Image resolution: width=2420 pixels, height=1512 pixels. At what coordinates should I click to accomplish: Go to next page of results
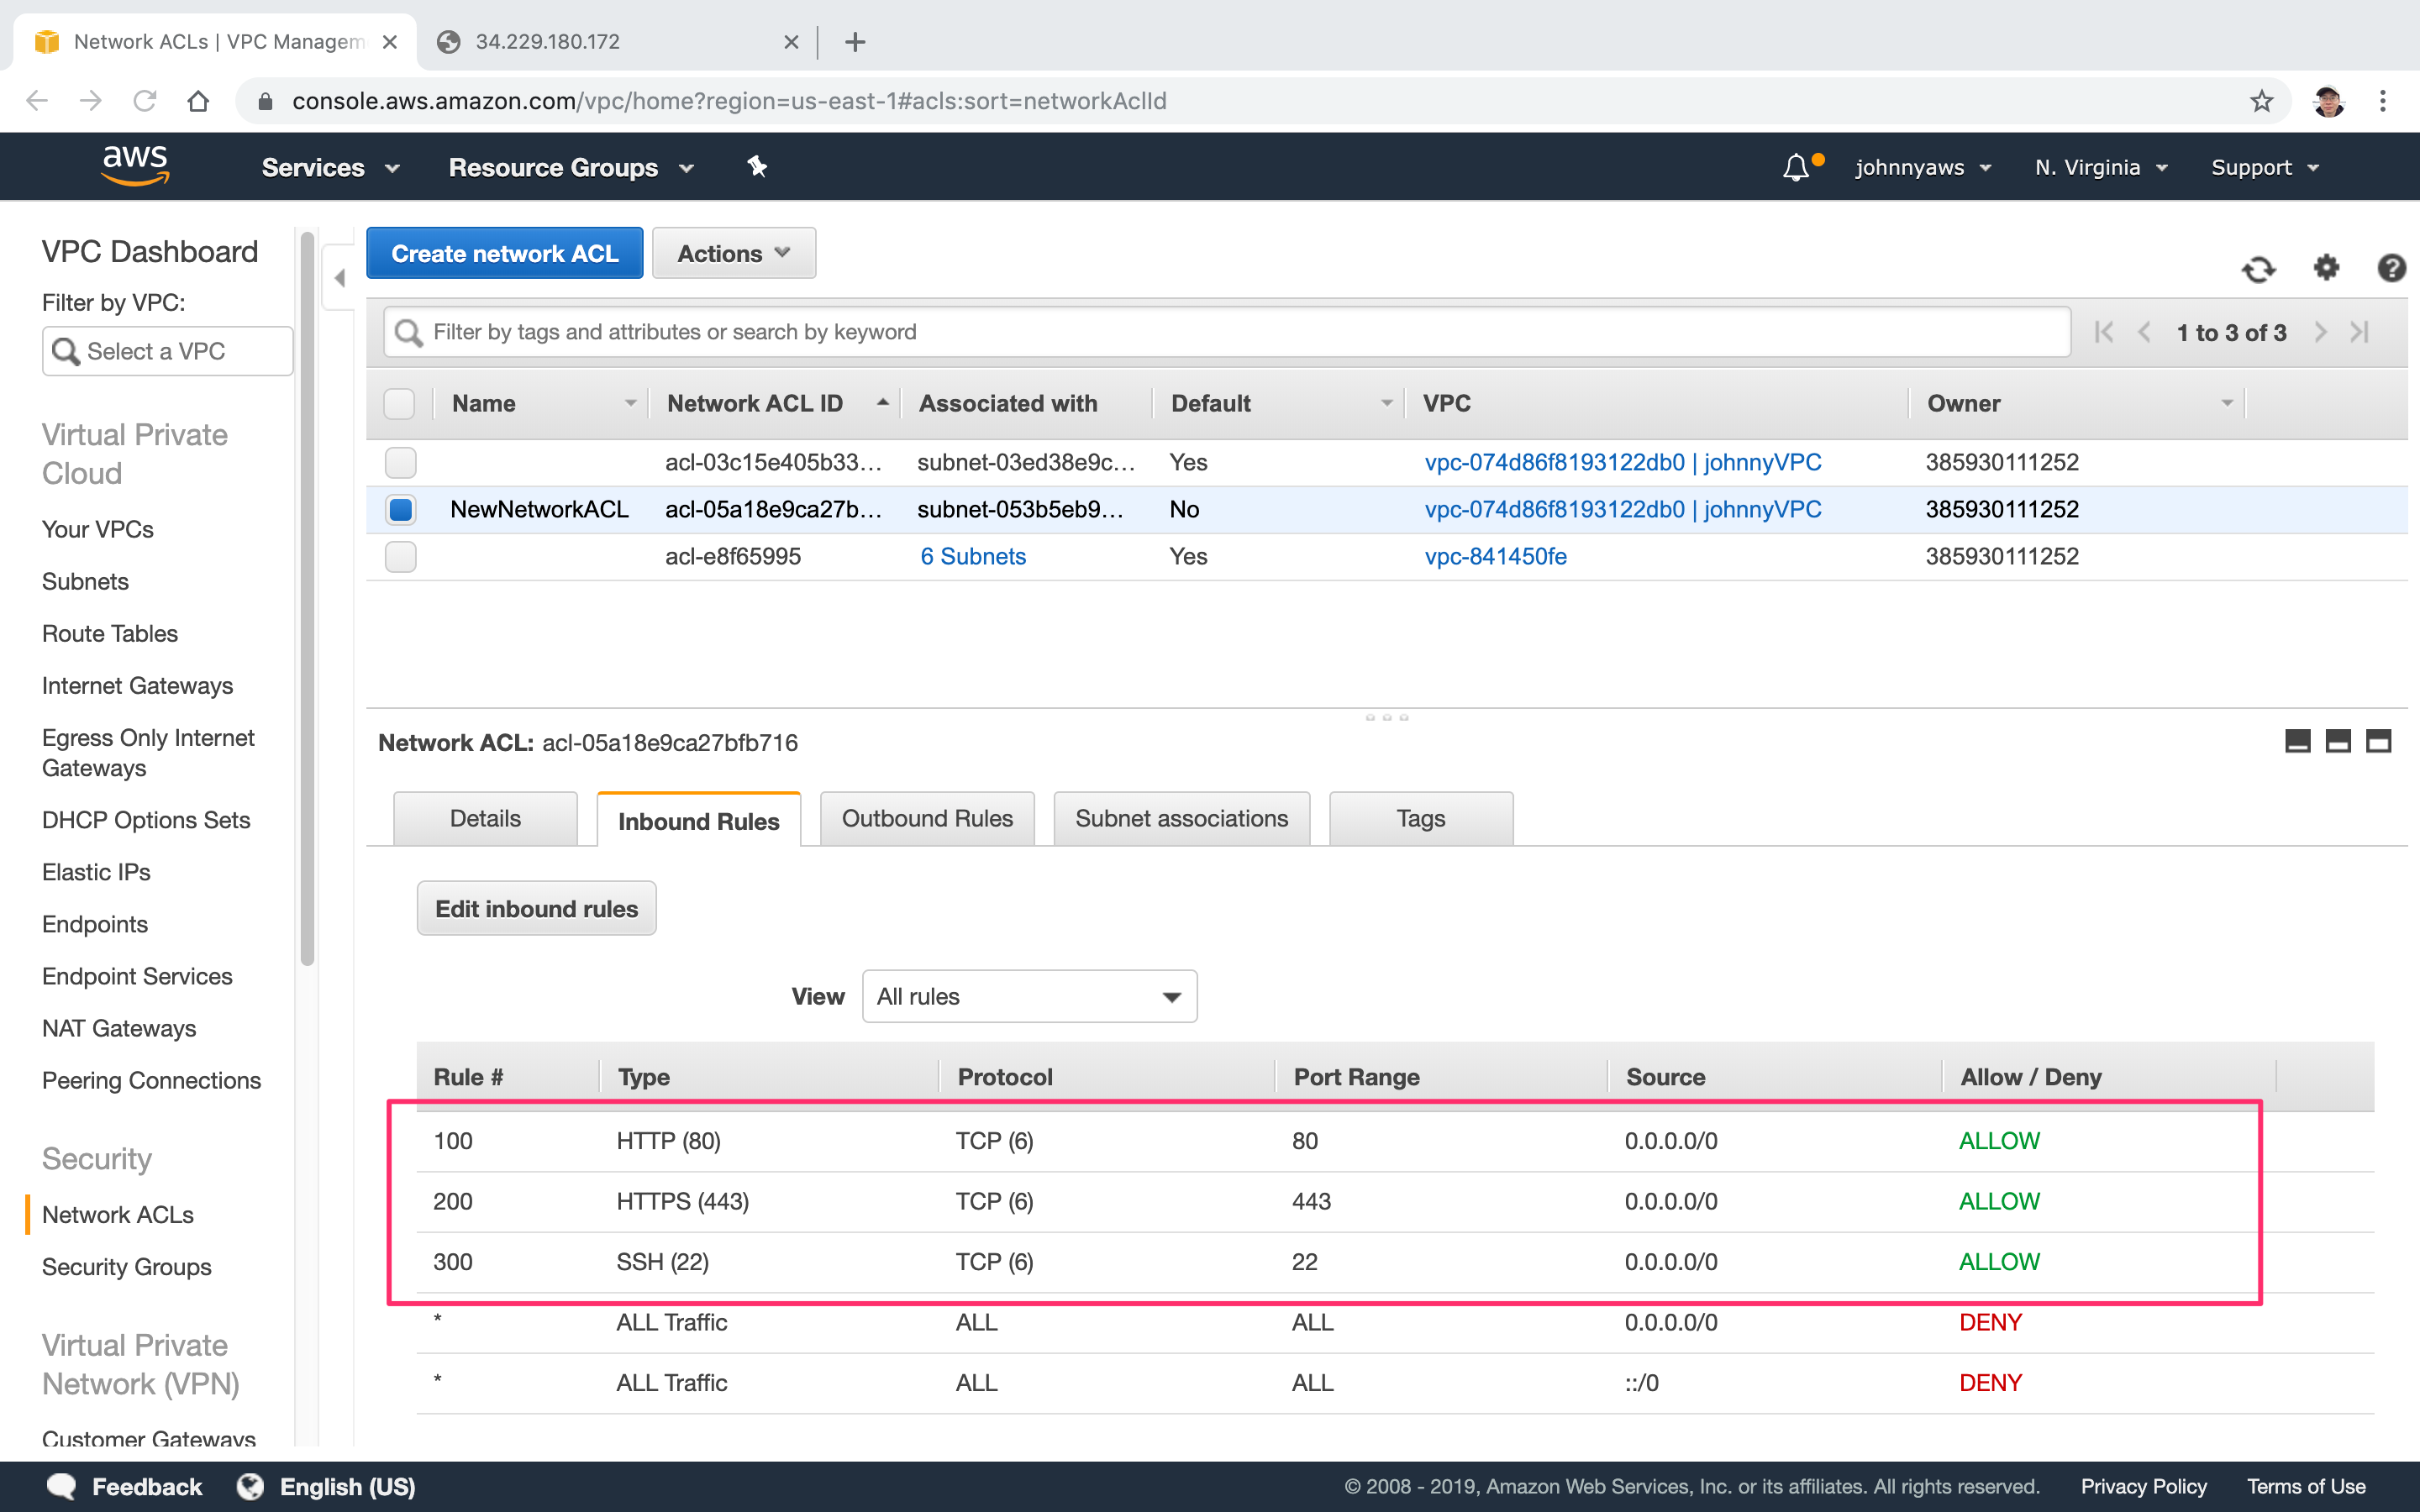[x=2320, y=332]
